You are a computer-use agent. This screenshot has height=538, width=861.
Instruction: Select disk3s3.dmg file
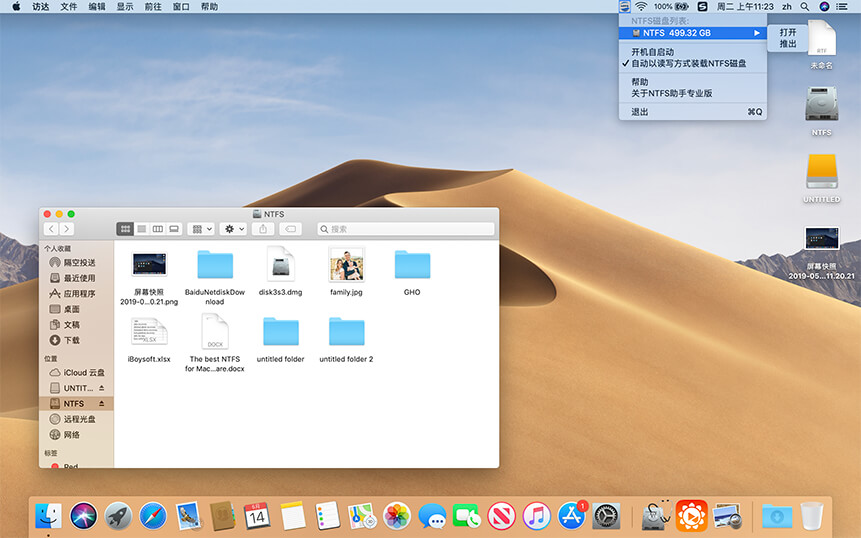[x=281, y=264]
